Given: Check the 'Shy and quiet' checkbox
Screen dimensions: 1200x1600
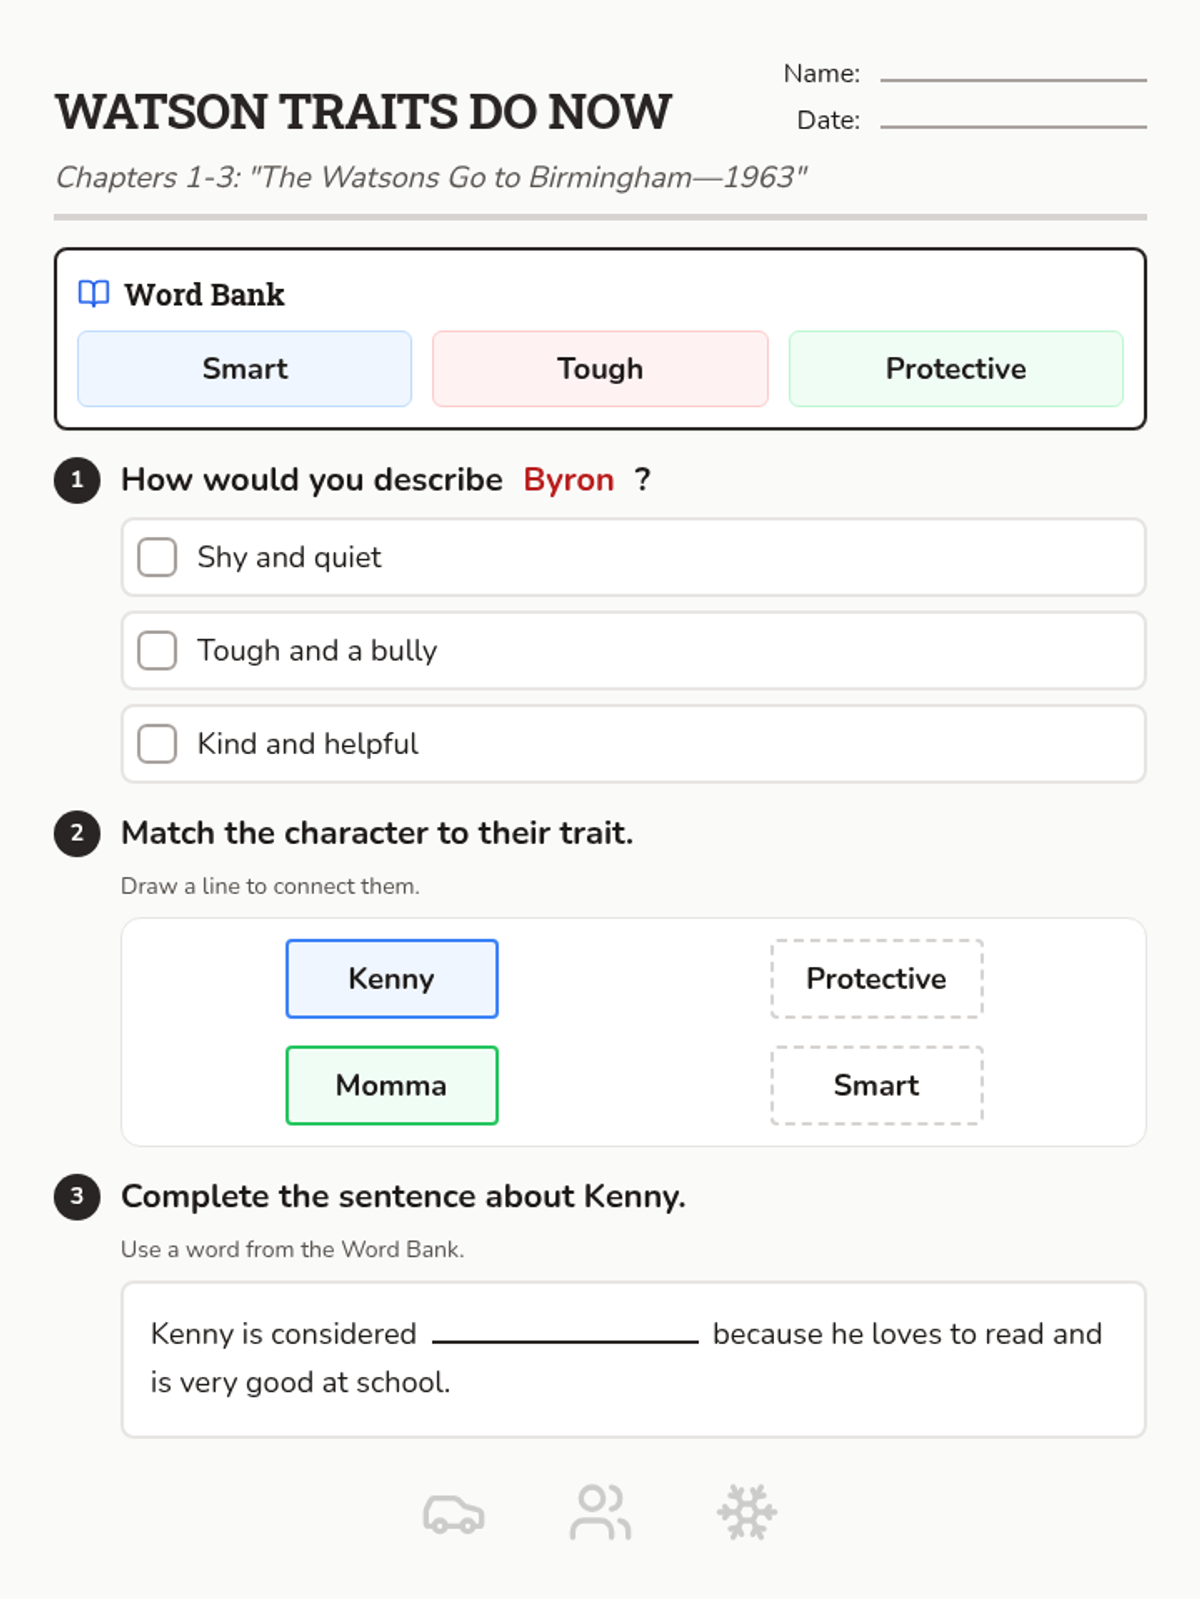Looking at the screenshot, I should (x=157, y=557).
